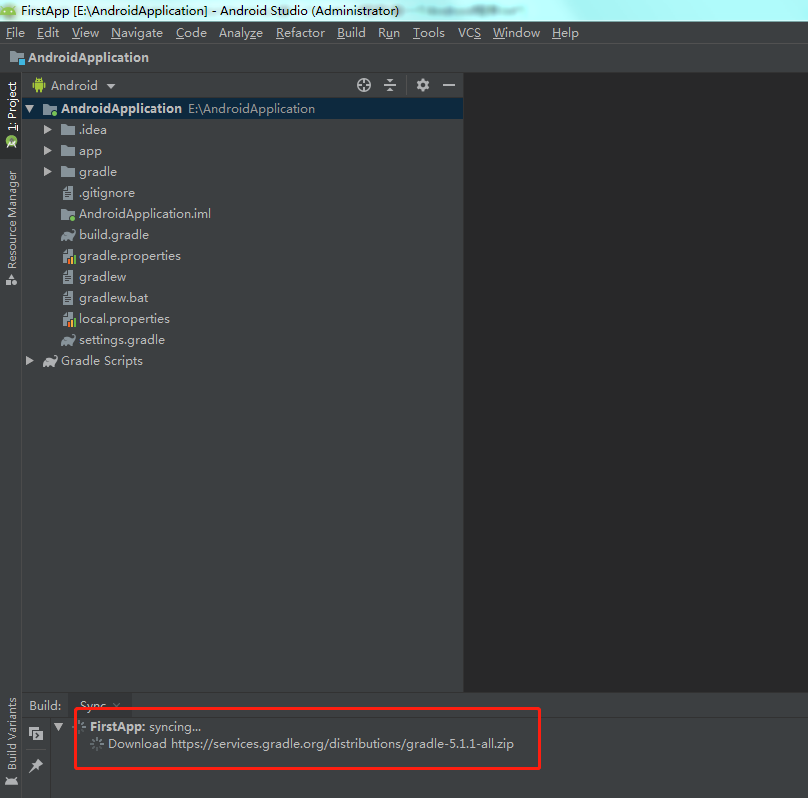
Task: Expand the .idea folder
Action: tap(47, 130)
